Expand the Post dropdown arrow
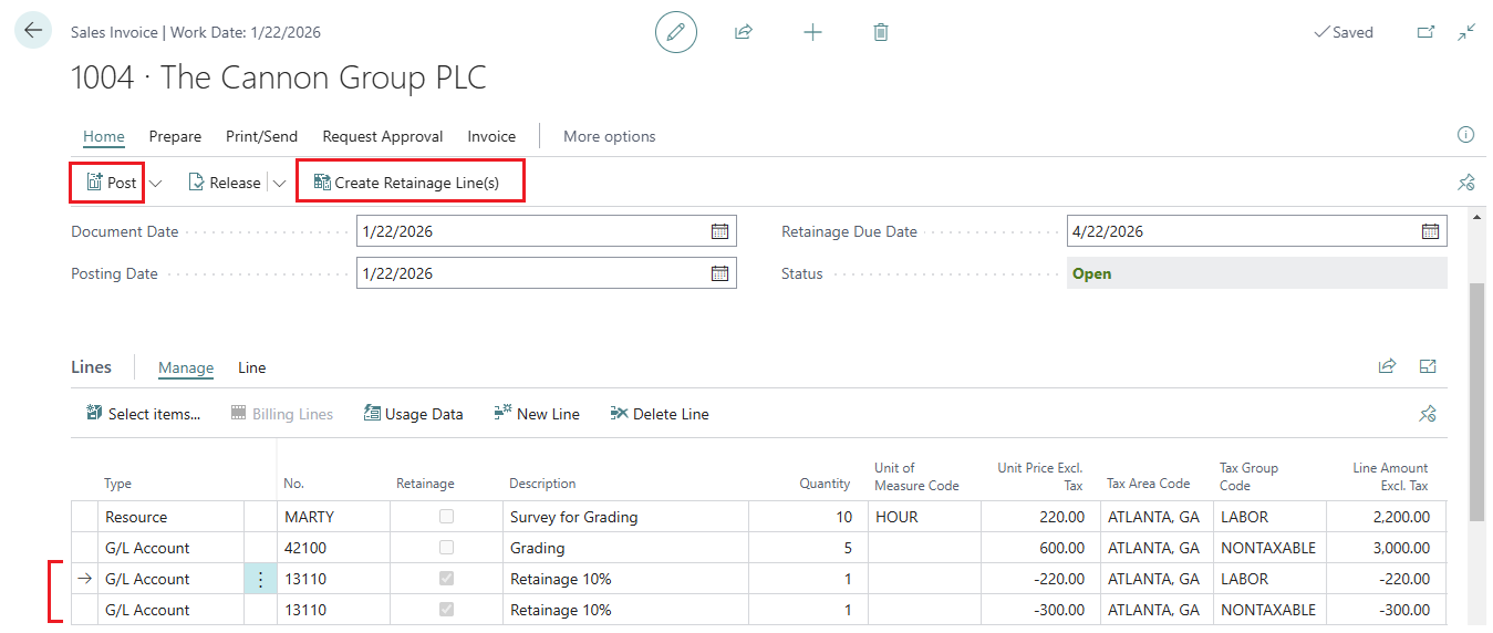Screen dimensions: 1493x633 pos(155,183)
